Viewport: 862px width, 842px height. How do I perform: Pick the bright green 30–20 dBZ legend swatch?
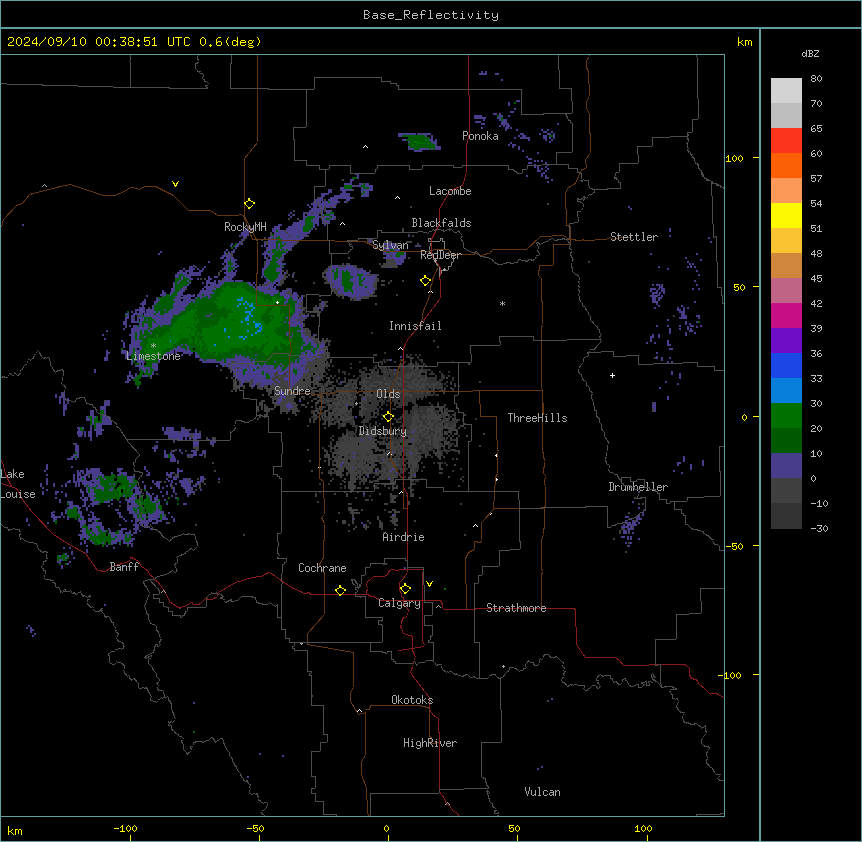tap(786, 416)
